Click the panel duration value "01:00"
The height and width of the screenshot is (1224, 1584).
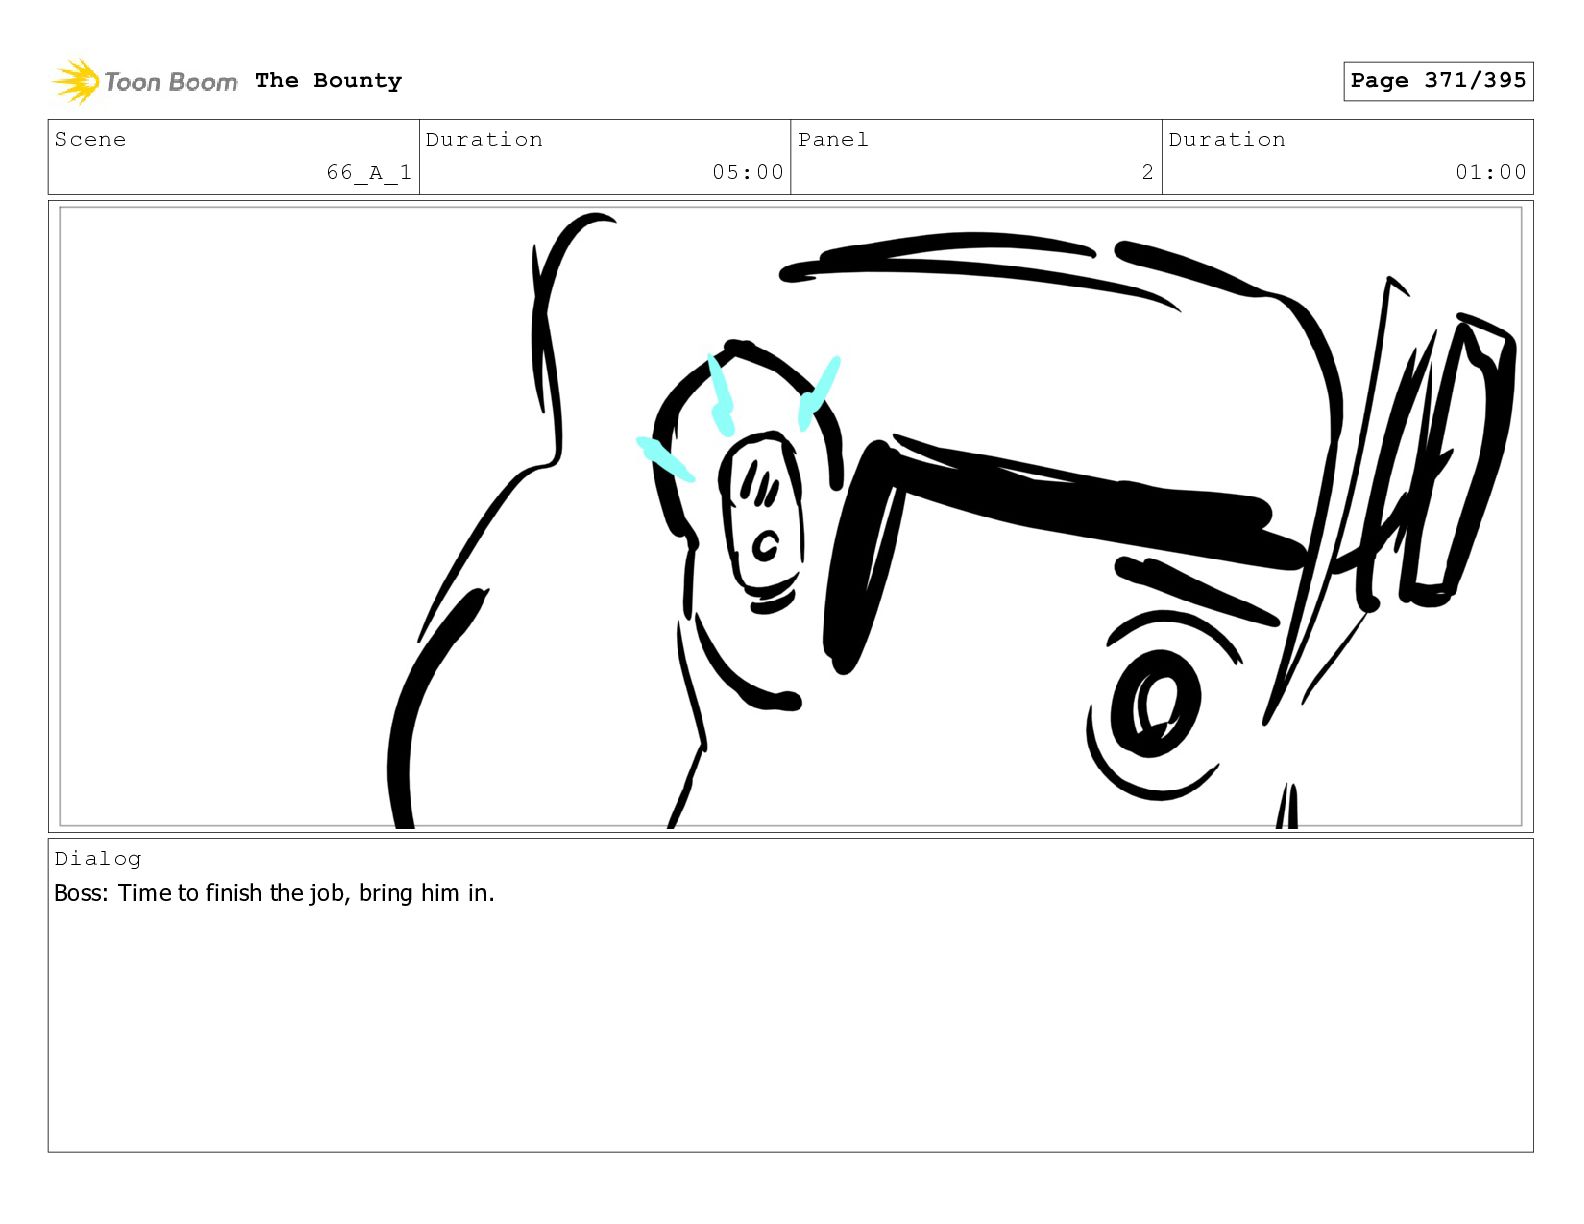pyautogui.click(x=1491, y=172)
